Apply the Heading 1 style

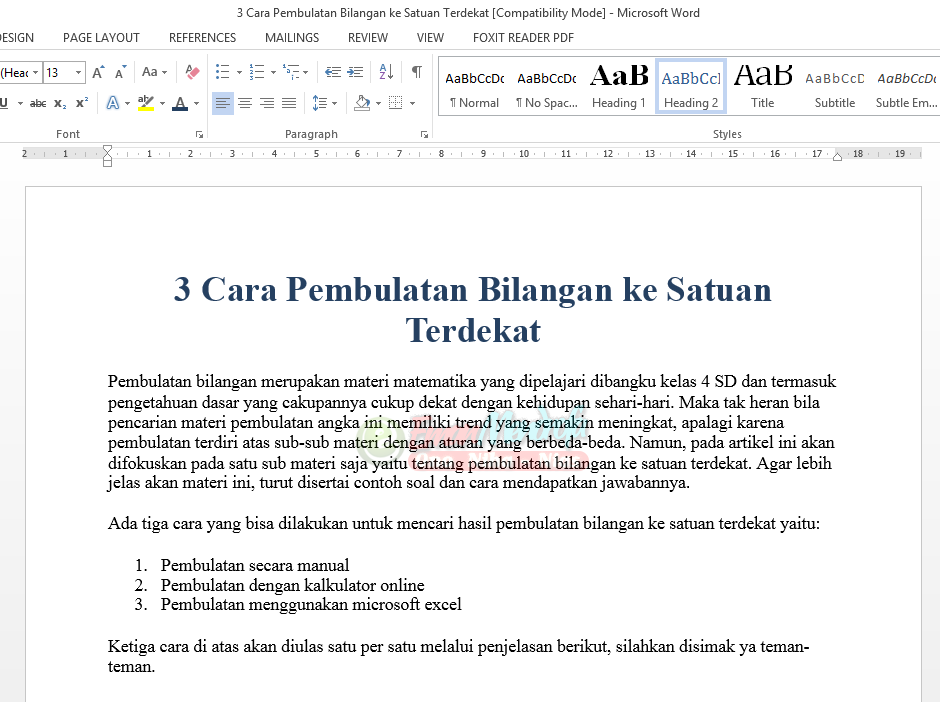tap(618, 85)
